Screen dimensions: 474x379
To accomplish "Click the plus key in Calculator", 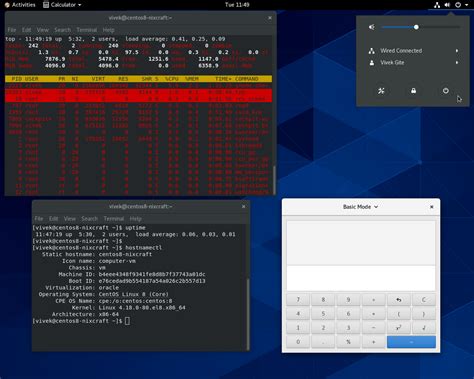I will (x=373, y=342).
